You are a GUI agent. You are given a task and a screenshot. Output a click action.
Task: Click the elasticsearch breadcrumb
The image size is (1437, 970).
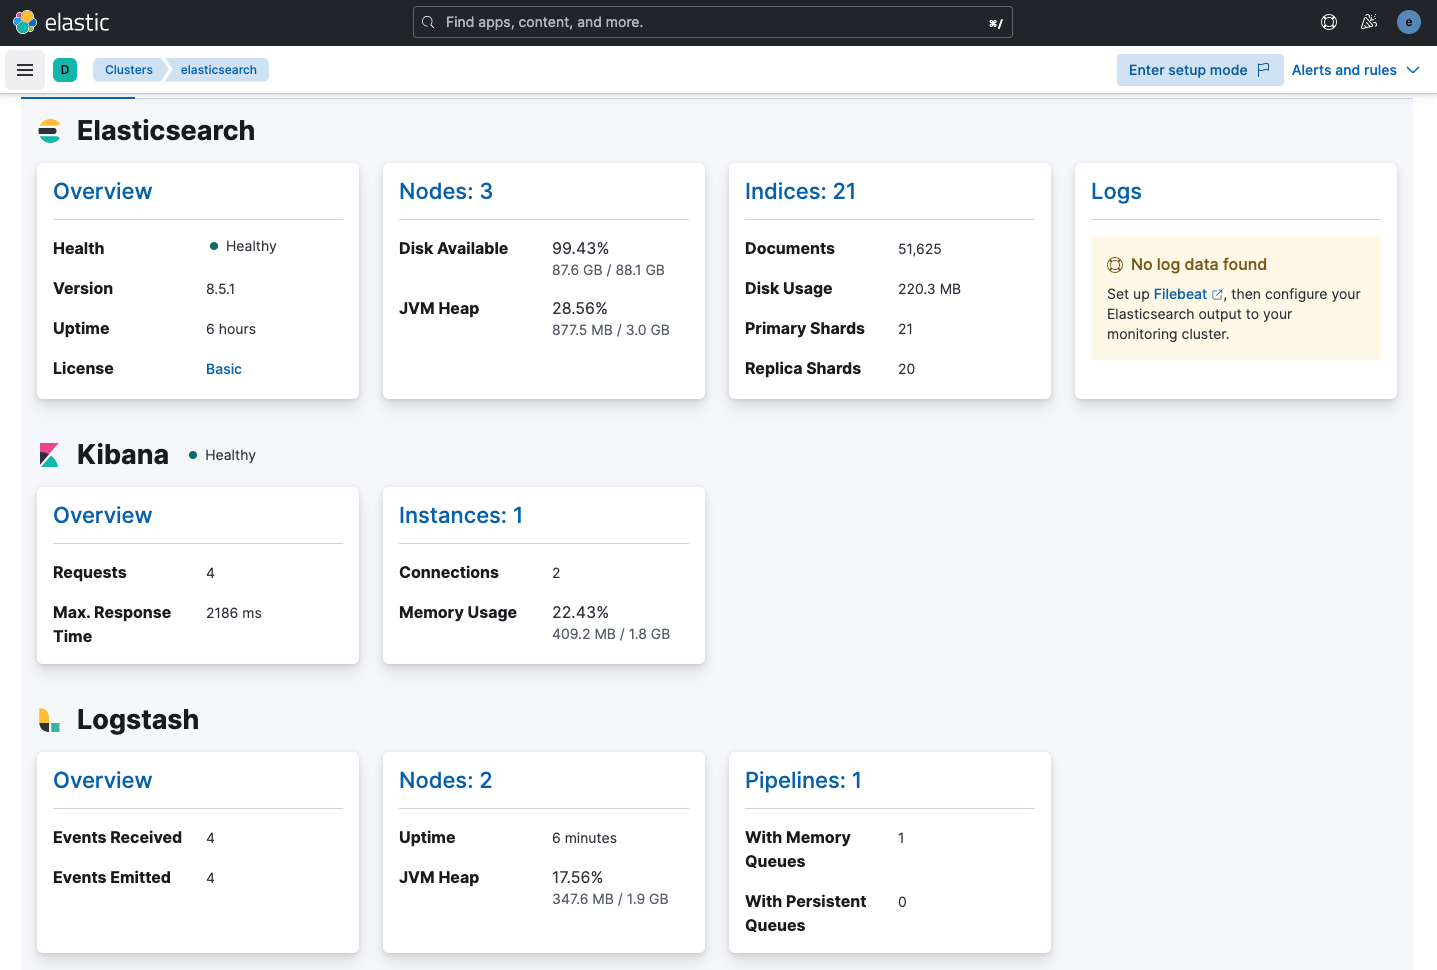219,70
